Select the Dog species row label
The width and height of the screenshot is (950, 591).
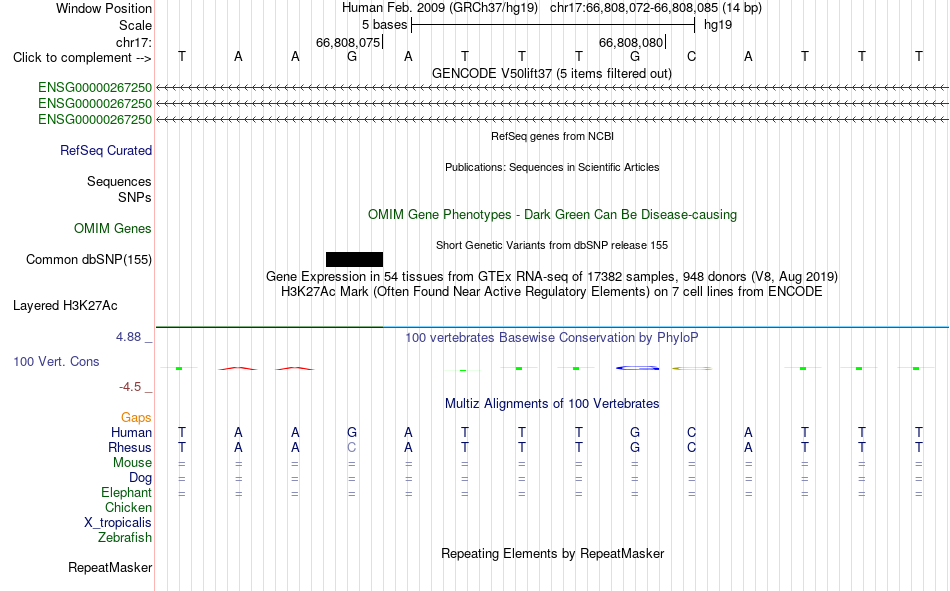[141, 478]
